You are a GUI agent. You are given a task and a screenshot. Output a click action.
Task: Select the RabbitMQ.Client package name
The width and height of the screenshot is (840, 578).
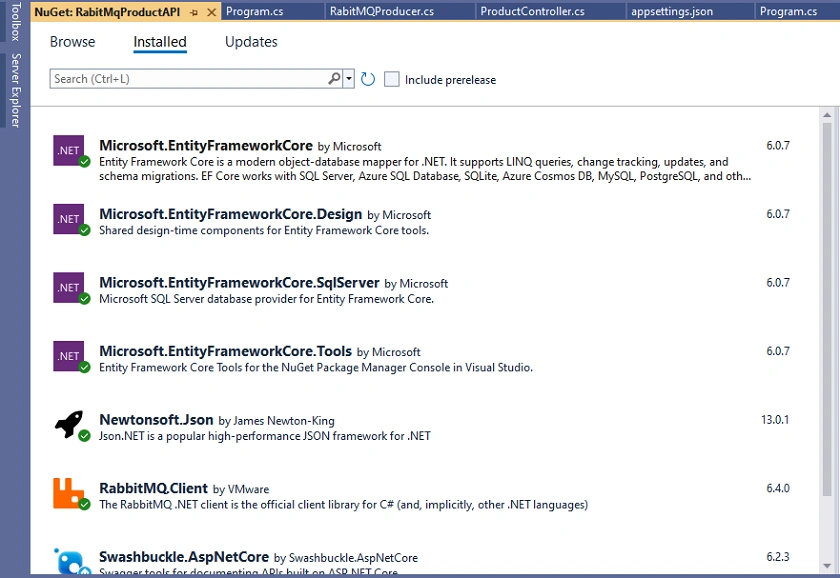point(153,489)
